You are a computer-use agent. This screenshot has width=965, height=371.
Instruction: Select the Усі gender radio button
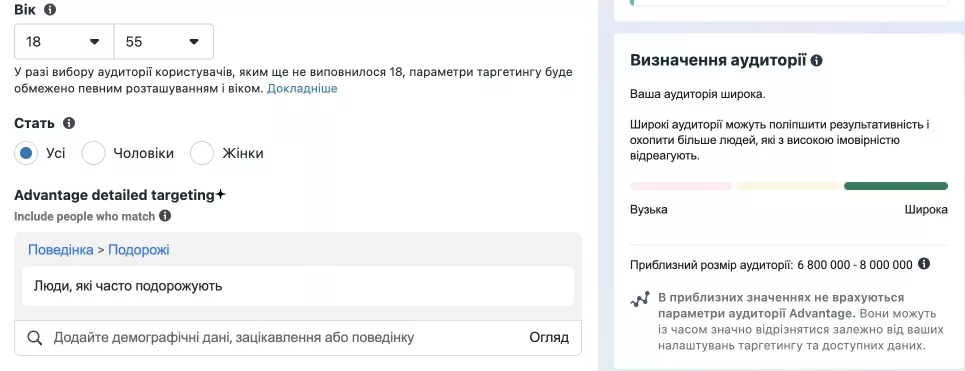pyautogui.click(x=26, y=153)
